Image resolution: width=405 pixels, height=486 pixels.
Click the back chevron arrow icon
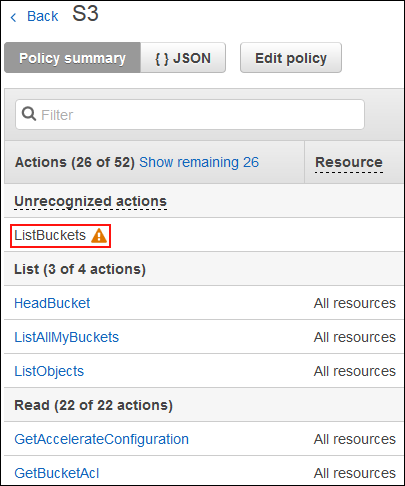tap(13, 17)
